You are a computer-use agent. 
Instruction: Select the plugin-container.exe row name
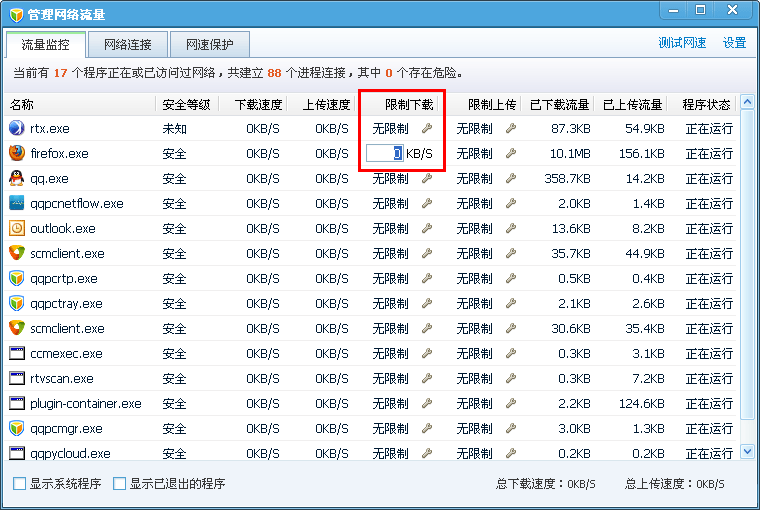click(x=86, y=403)
